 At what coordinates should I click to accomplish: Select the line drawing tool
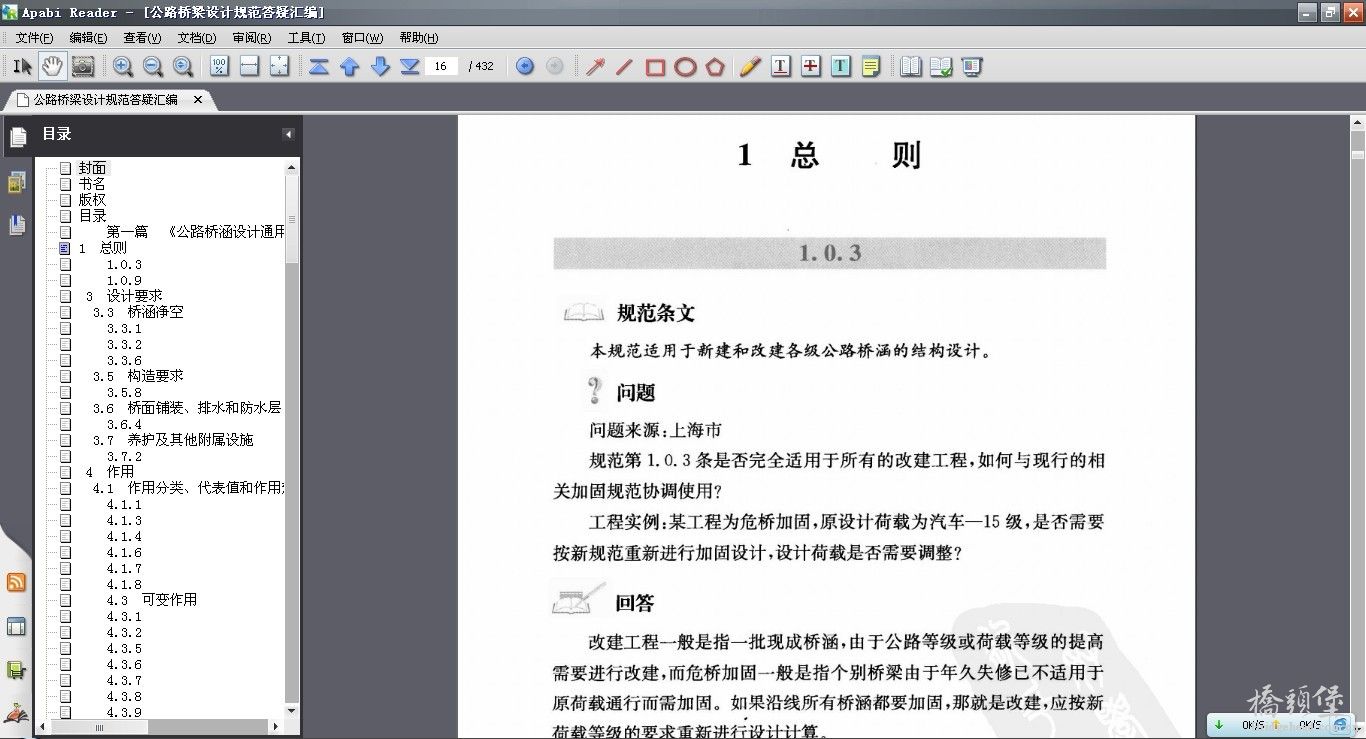point(625,66)
